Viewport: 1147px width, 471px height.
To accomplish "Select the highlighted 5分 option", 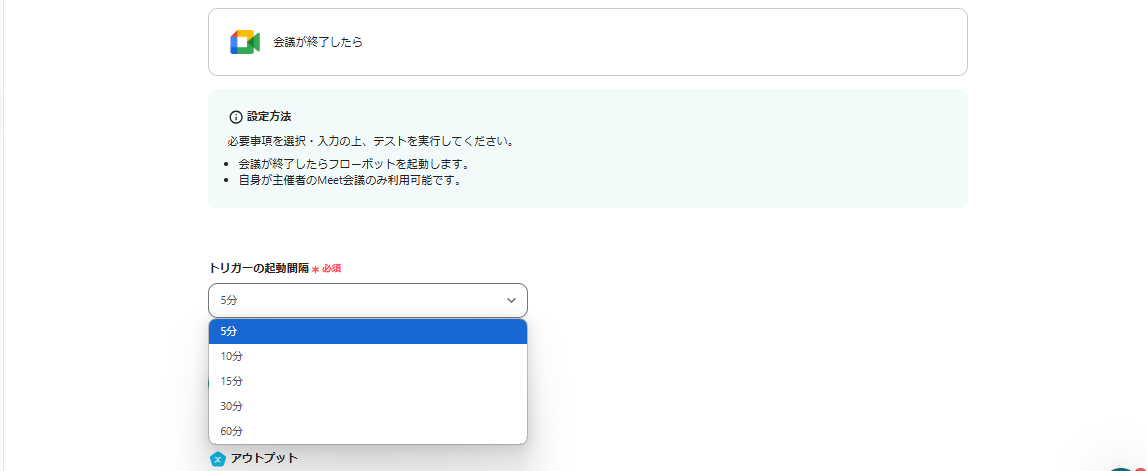I will tap(368, 331).
